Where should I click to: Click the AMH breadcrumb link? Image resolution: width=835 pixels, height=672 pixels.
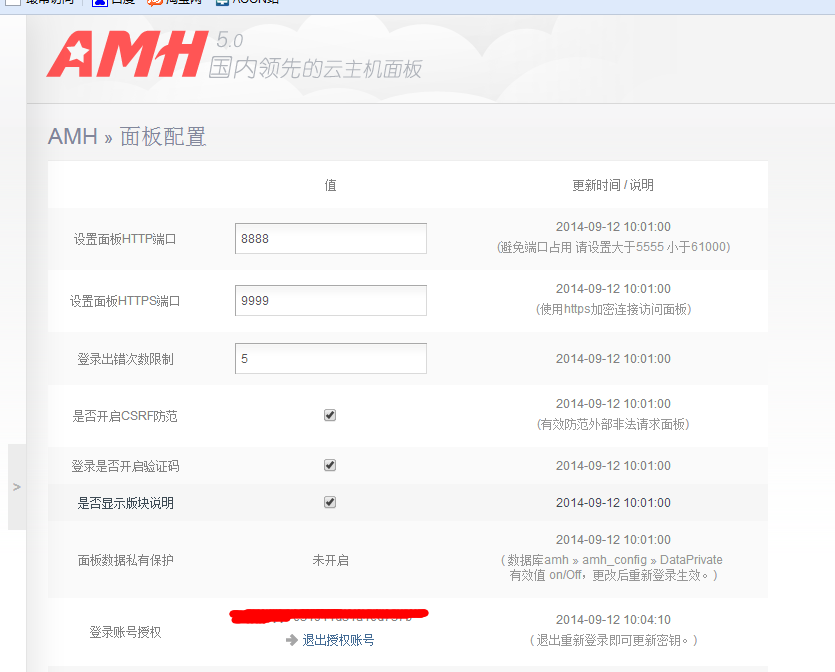[72, 136]
